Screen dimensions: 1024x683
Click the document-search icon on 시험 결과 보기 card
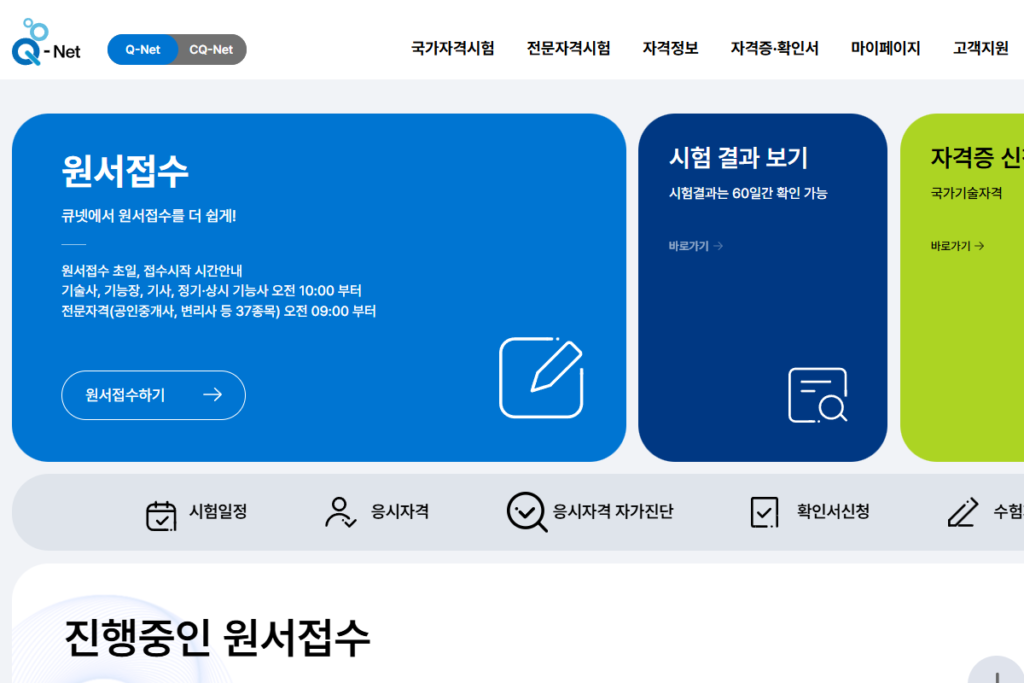[816, 394]
